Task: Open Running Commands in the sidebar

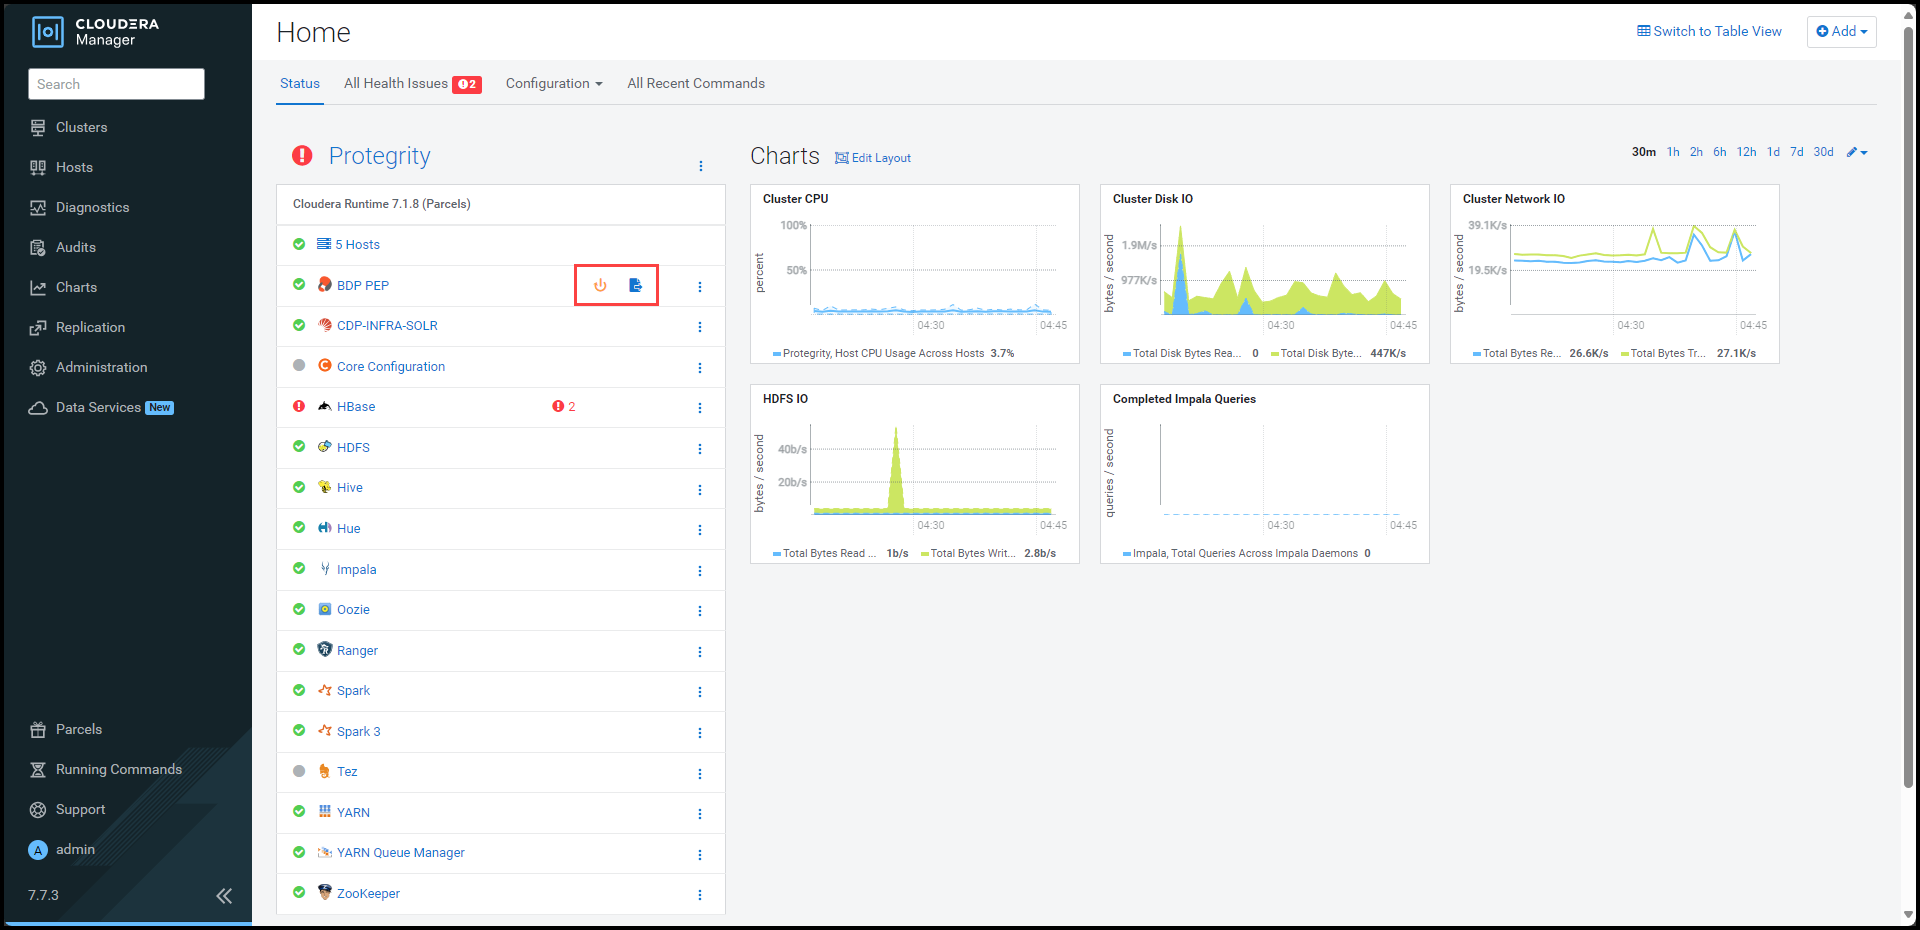Action: (x=118, y=770)
